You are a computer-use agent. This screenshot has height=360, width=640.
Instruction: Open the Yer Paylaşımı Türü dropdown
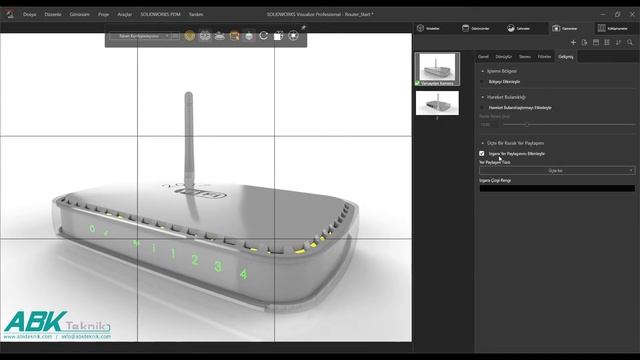557,171
